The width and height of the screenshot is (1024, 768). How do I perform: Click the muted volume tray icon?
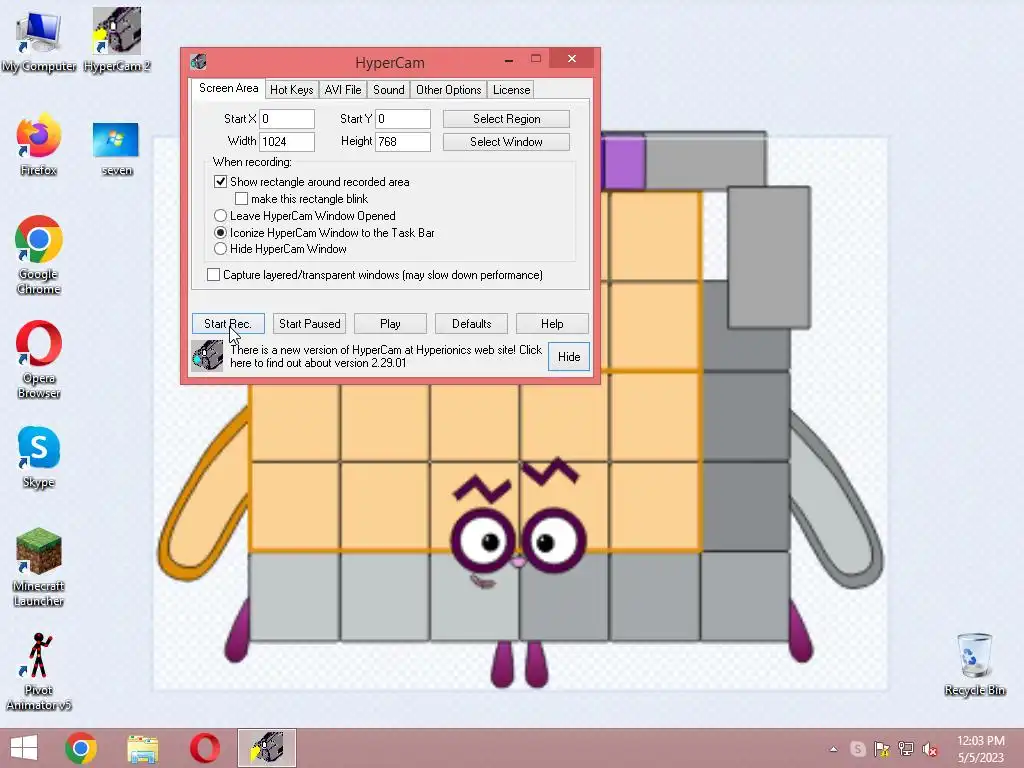point(930,749)
